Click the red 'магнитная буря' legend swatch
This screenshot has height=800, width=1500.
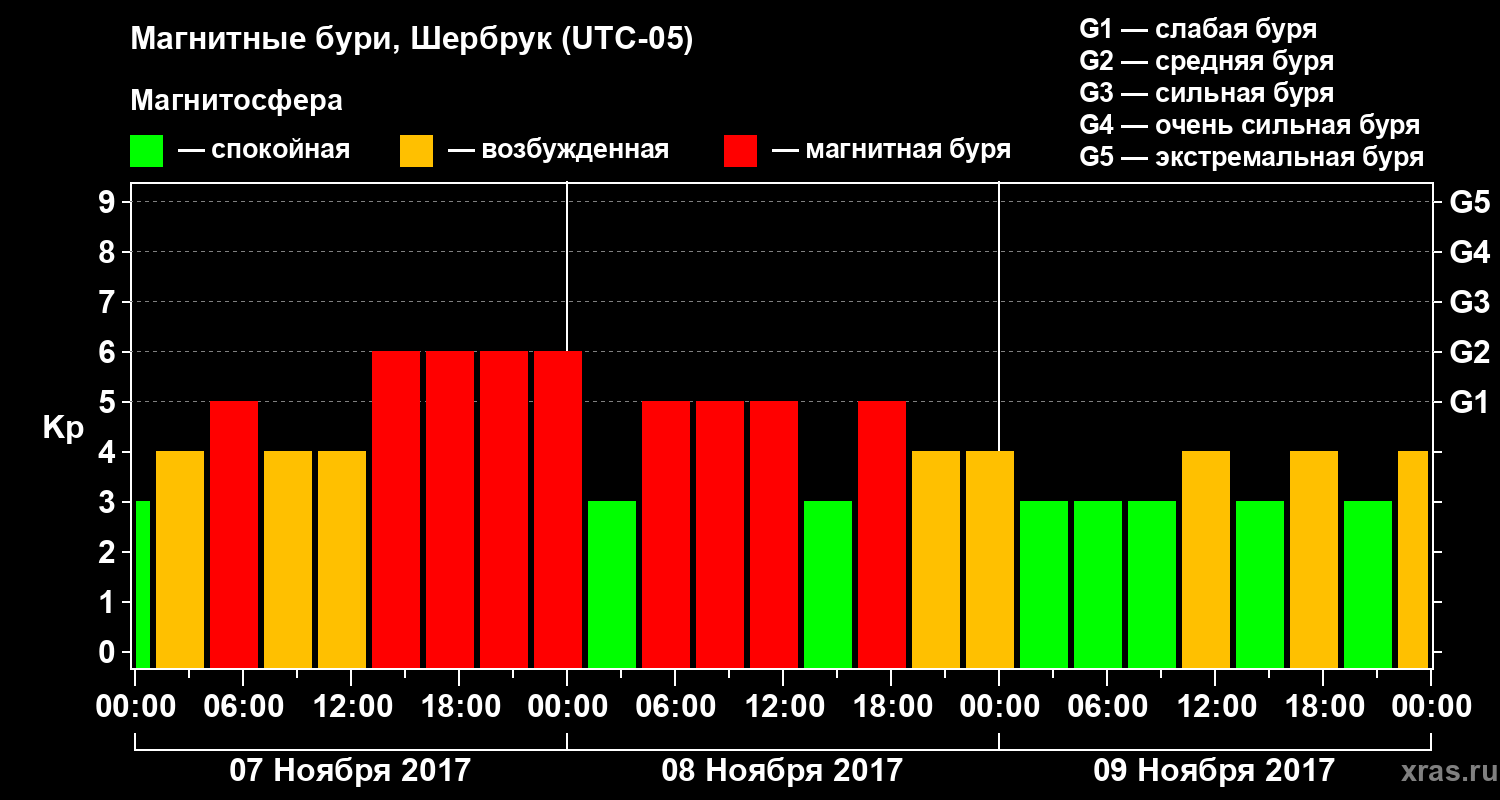740,151
